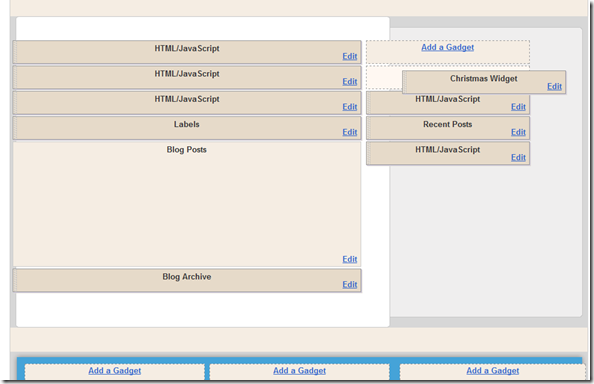Select the Blog Posts gadget block
The width and height of the screenshot is (594, 384).
pyautogui.click(x=187, y=204)
